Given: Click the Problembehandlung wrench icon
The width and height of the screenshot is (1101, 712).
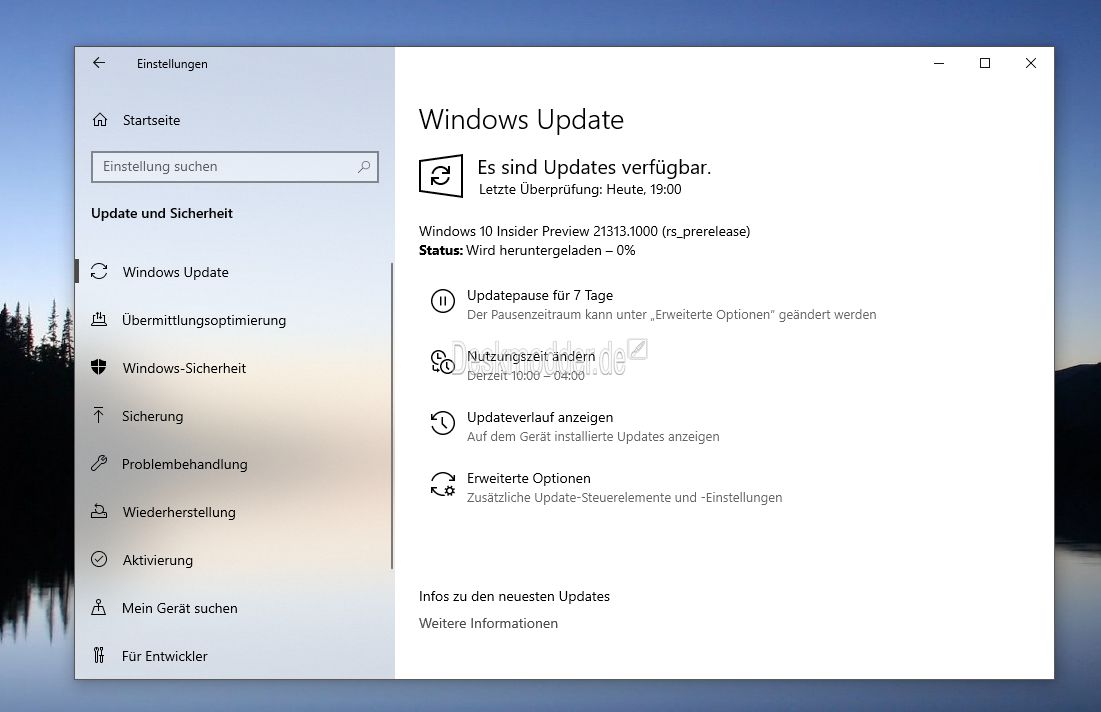Looking at the screenshot, I should coord(99,463).
